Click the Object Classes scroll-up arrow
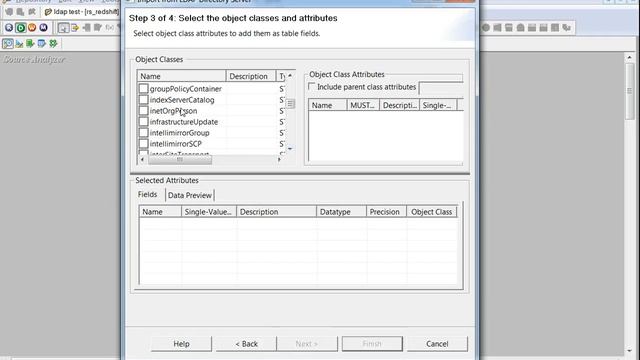 [x=290, y=76]
